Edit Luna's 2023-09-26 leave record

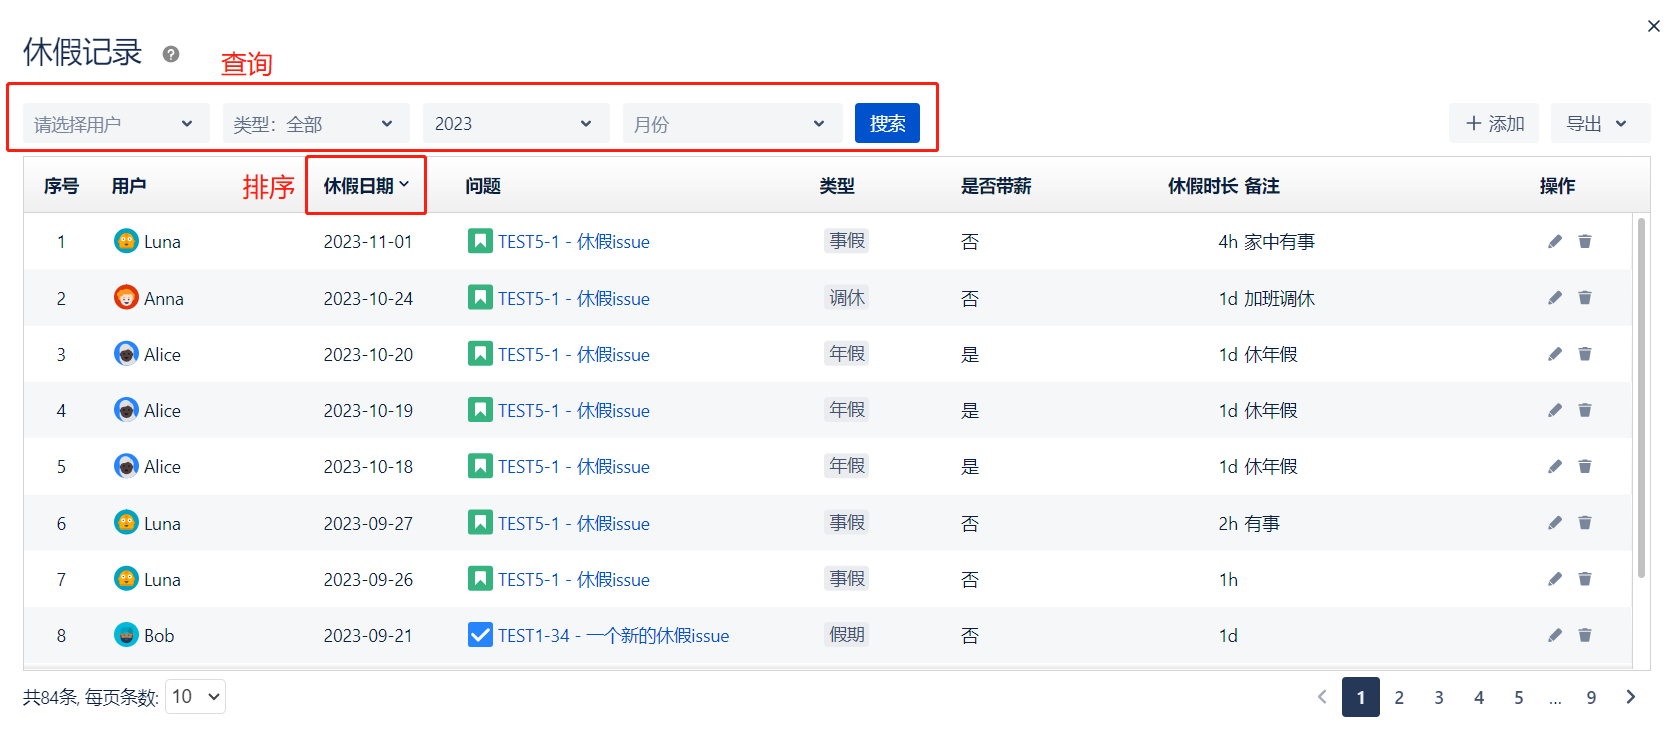point(1554,579)
